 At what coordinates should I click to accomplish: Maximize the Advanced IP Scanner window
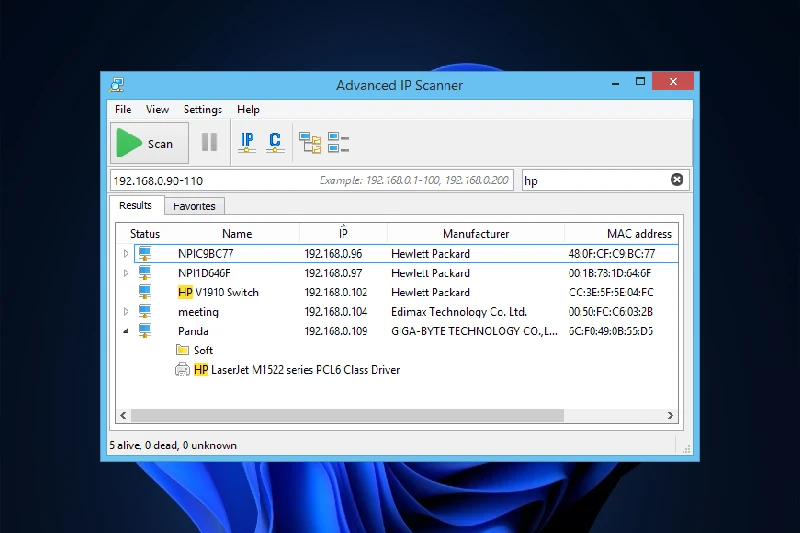640,82
